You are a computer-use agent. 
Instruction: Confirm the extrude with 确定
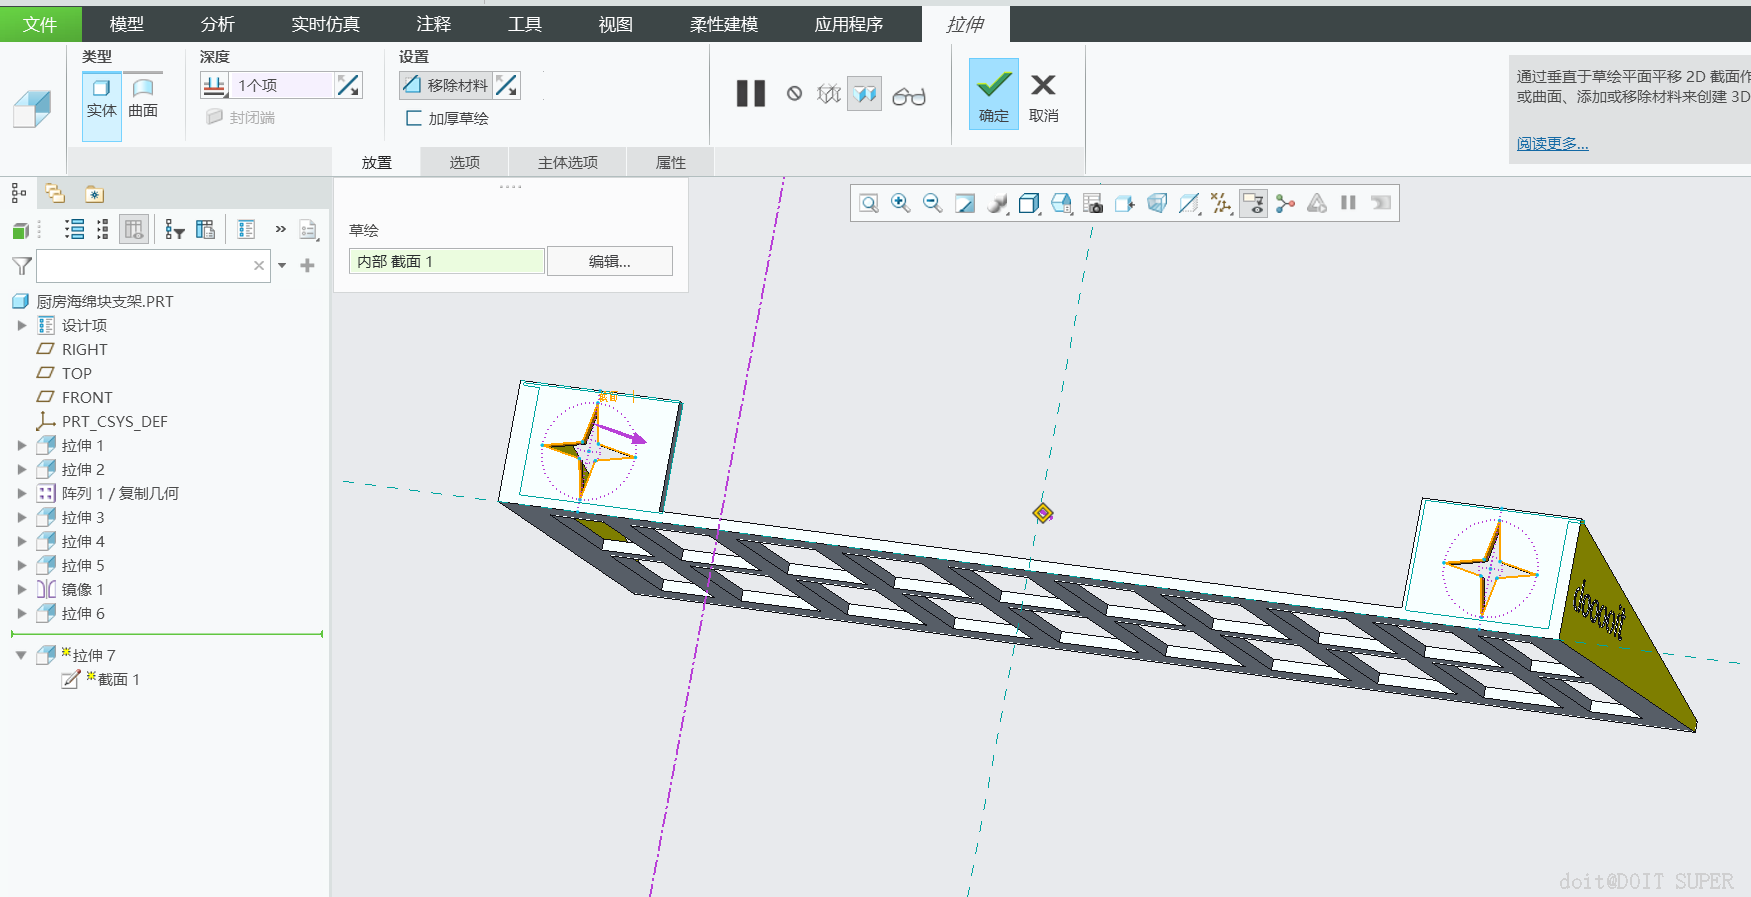[x=993, y=94]
